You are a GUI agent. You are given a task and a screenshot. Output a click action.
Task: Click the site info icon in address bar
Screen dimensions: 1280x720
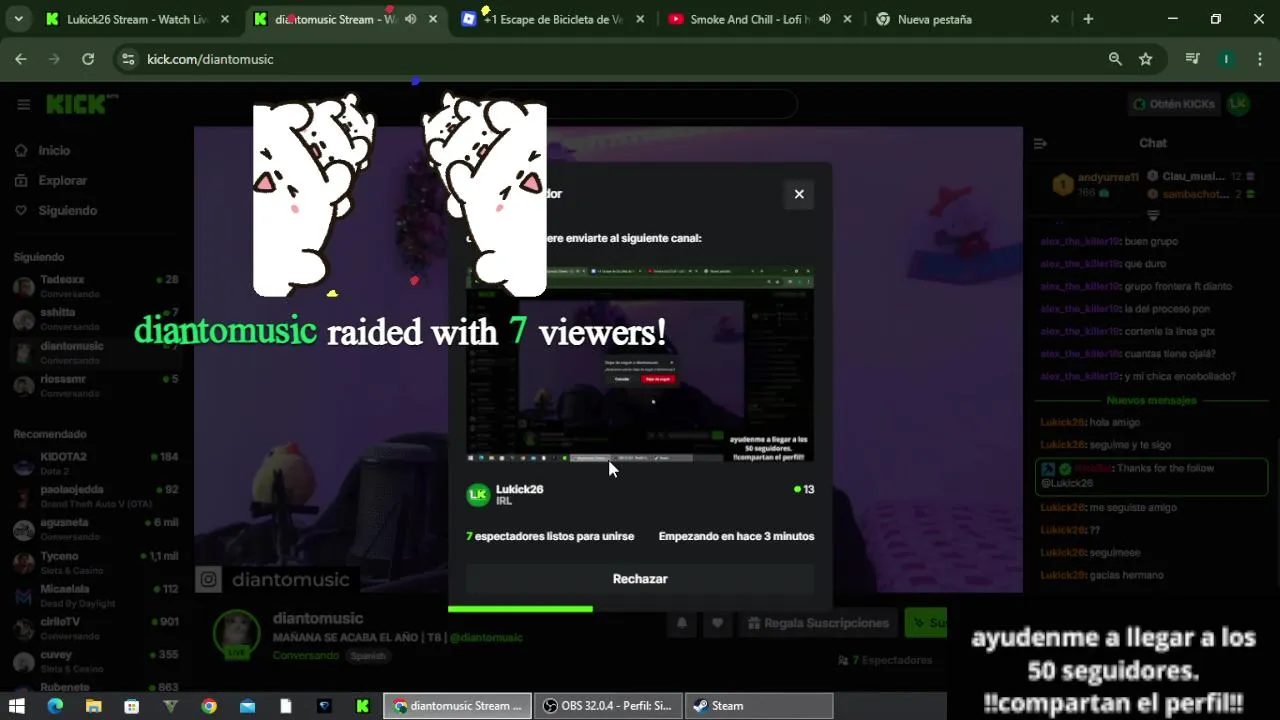click(128, 59)
